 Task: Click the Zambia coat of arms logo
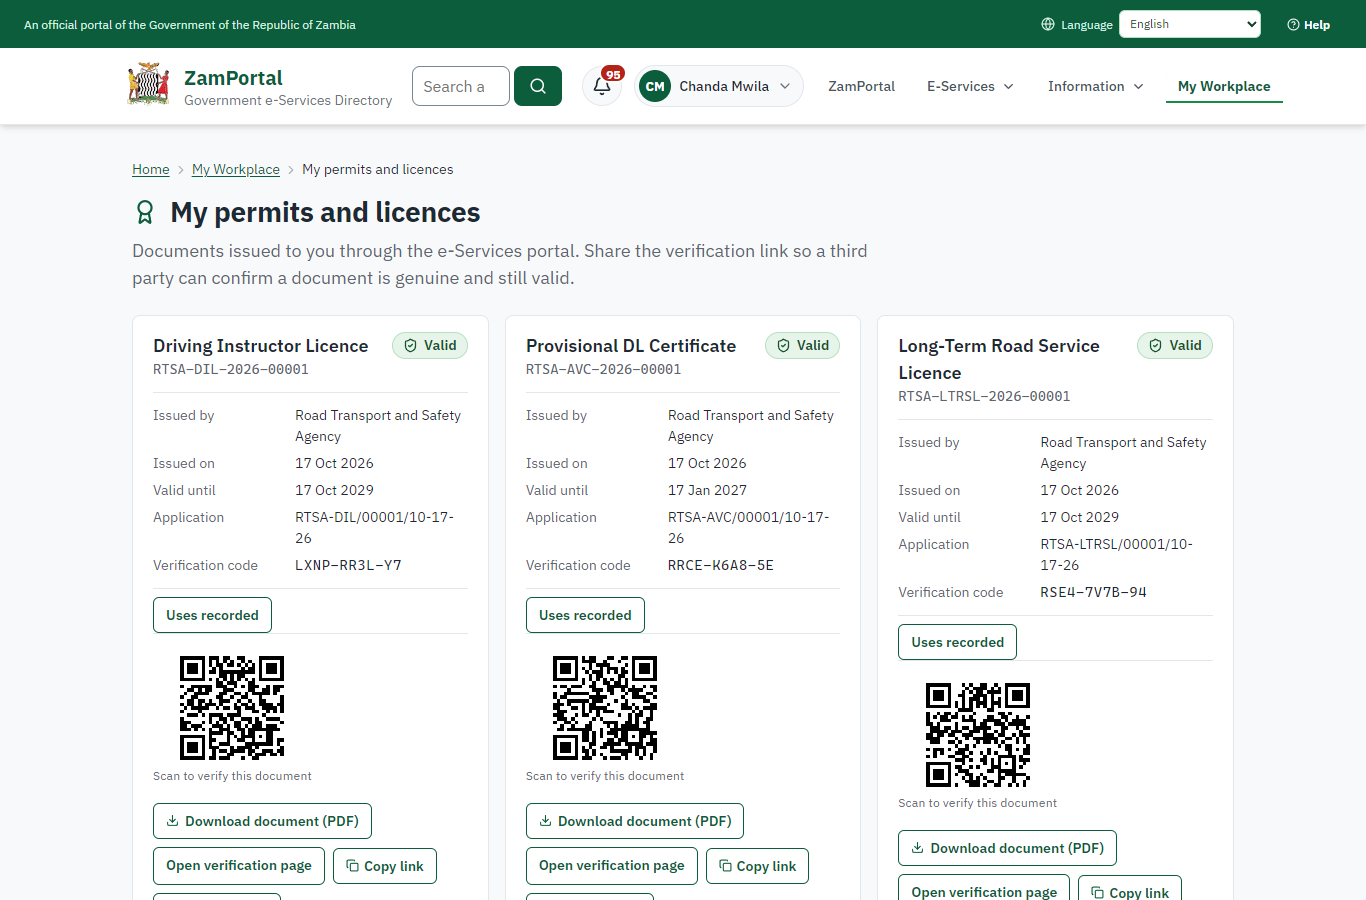click(149, 85)
